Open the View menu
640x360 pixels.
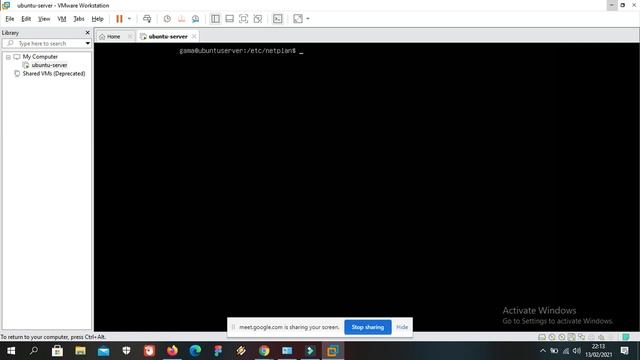44,19
